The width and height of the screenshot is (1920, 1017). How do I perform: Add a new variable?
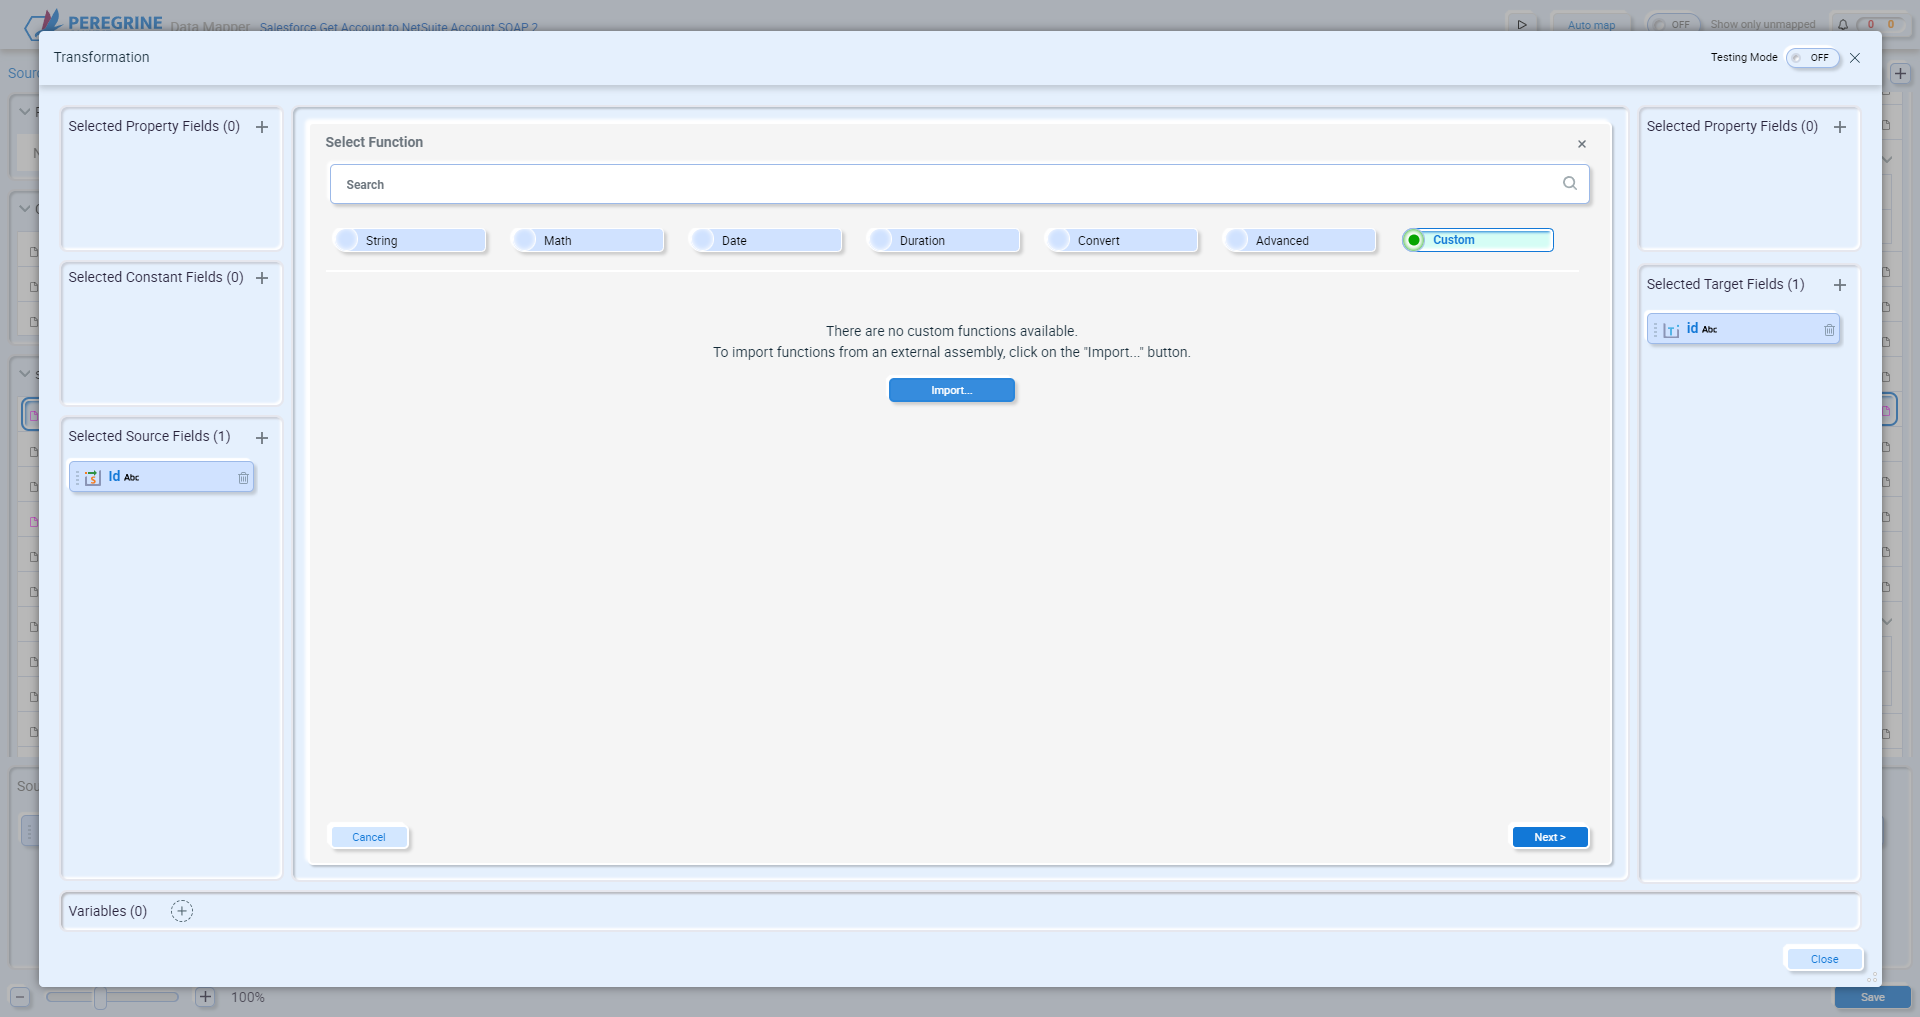[182, 911]
